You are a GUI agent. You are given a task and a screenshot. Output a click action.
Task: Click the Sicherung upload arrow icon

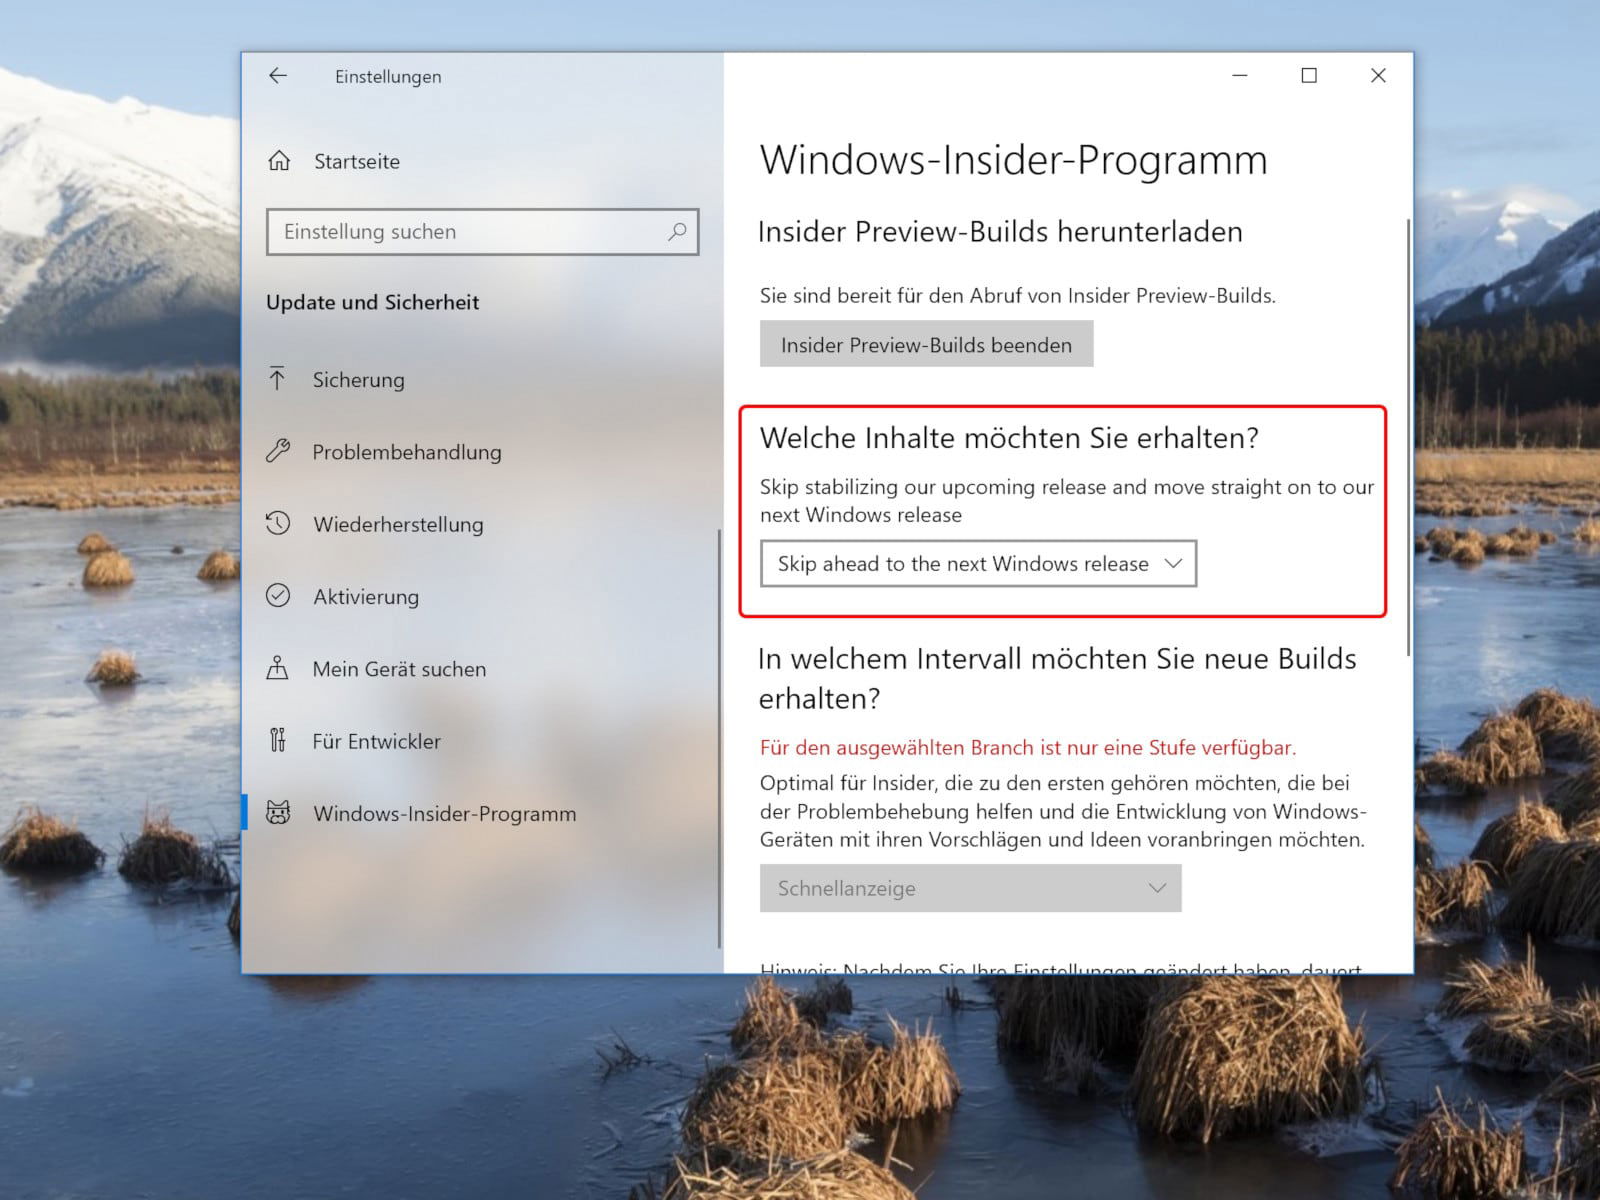[277, 379]
